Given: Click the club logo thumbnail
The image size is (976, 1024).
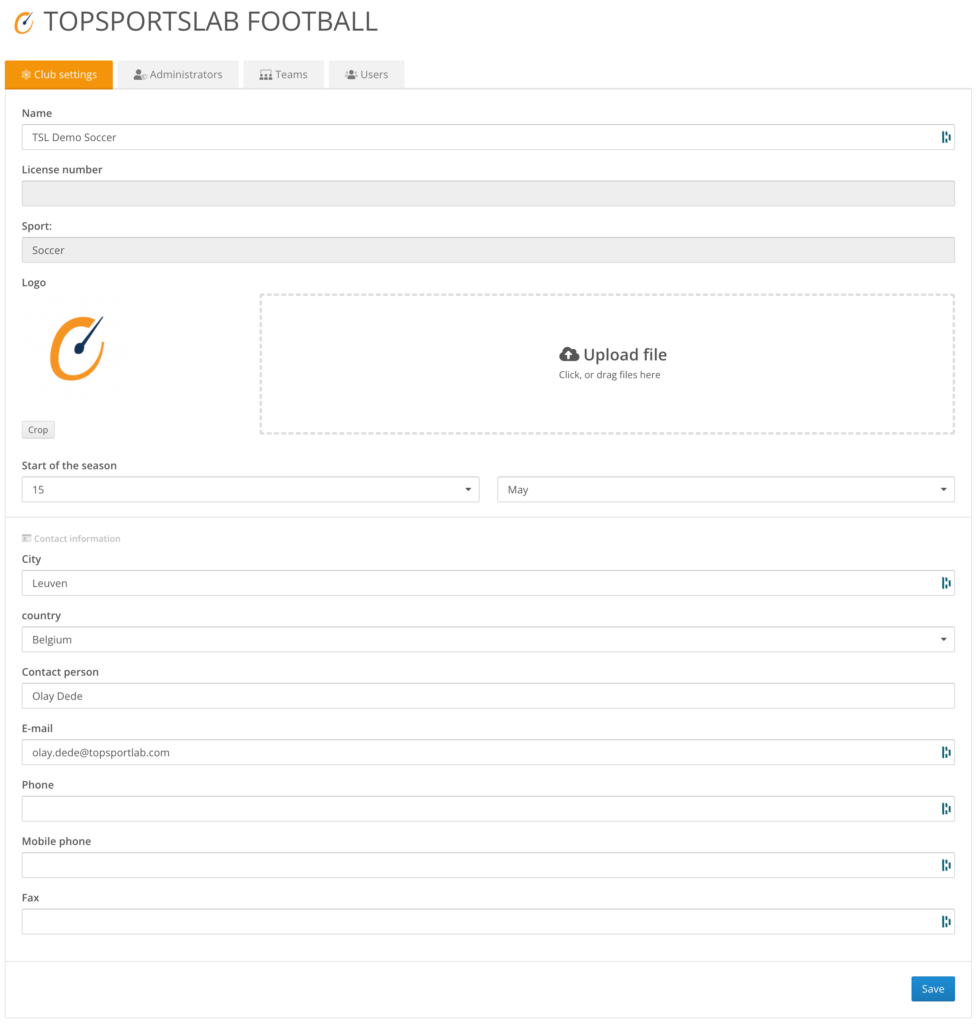Looking at the screenshot, I should [77, 348].
